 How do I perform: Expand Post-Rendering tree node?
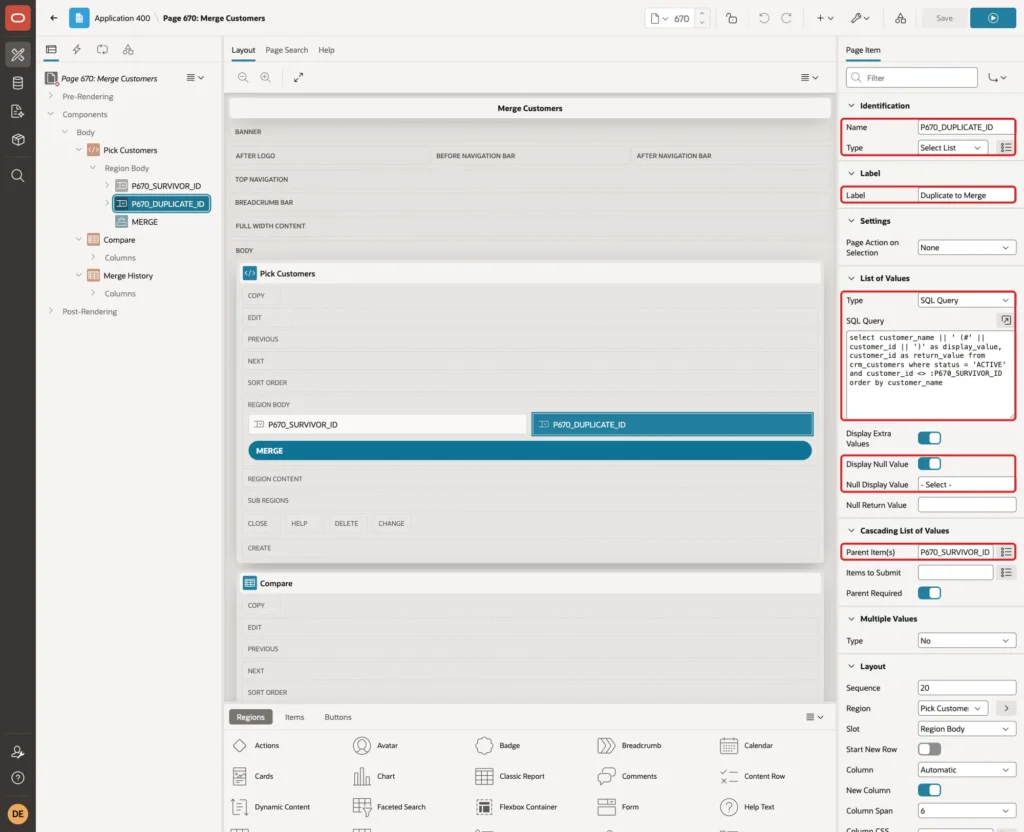click(51, 311)
